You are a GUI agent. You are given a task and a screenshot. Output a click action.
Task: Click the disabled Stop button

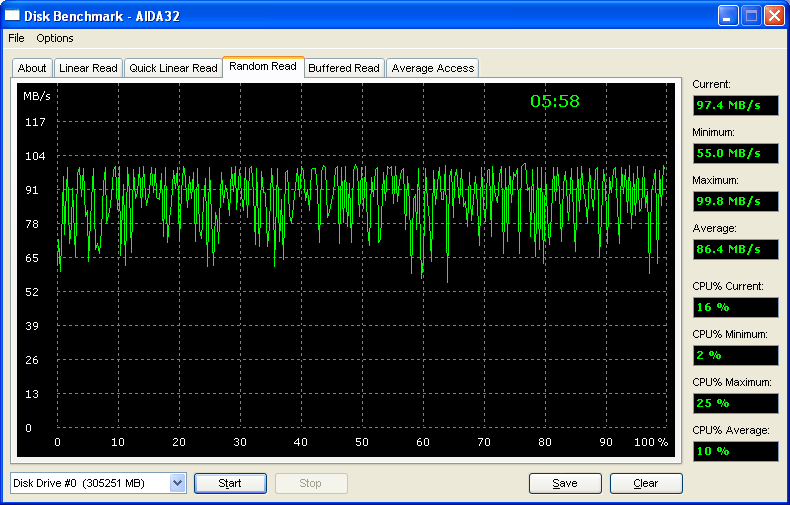coord(311,483)
